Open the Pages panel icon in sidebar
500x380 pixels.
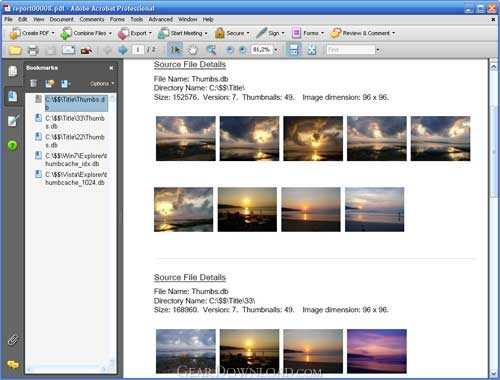13,71
